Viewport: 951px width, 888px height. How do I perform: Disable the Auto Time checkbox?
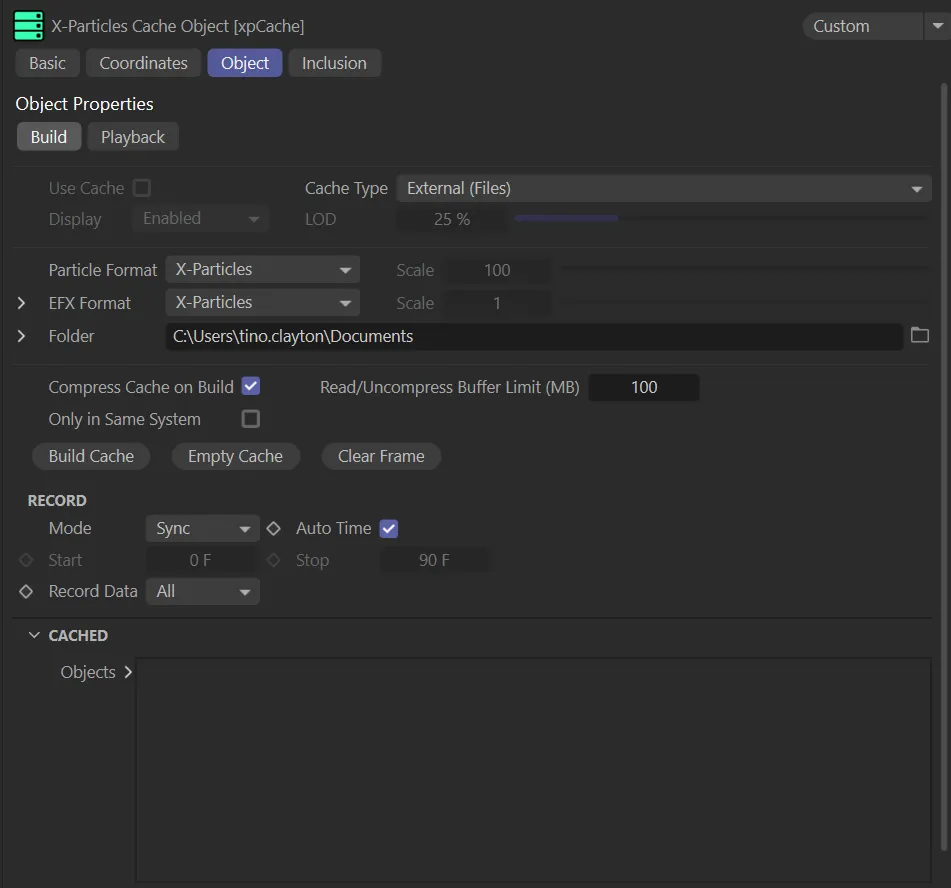point(389,528)
